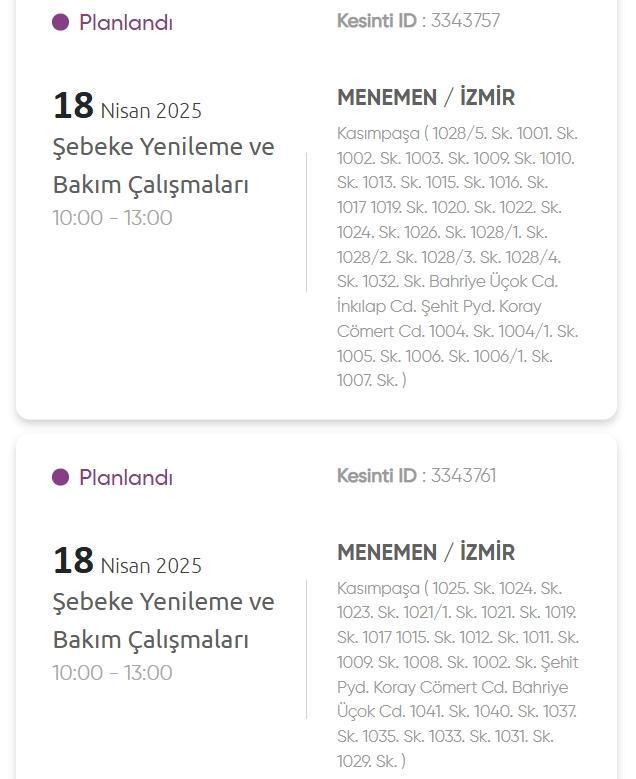Click Kesinti ID 3343761 text
Image resolution: width=636 pixels, height=779 pixels.
pos(416,475)
